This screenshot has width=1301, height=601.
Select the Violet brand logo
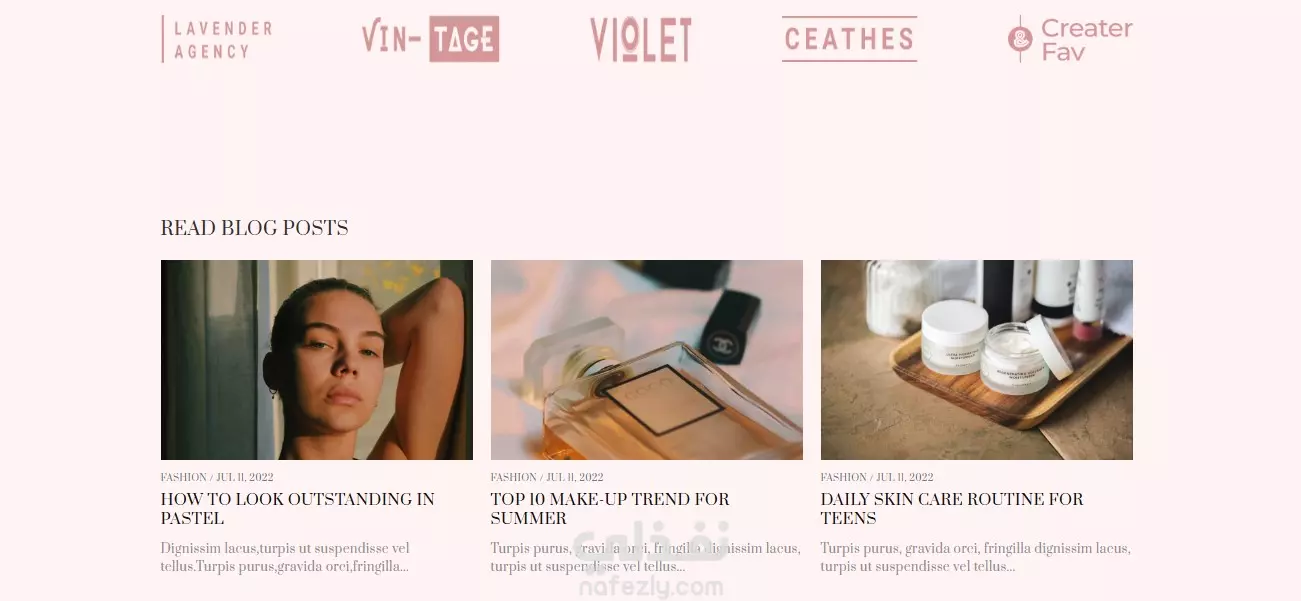641,40
